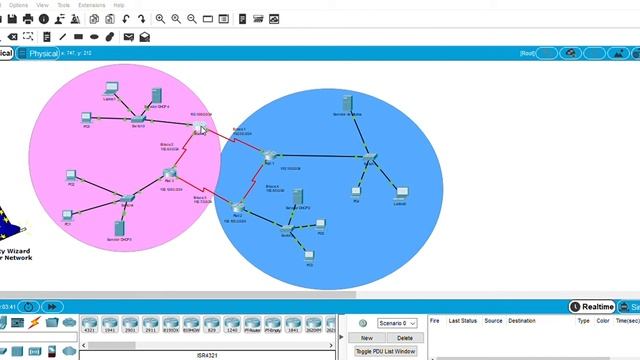Click the Destination column header
This screenshot has width=640, height=360.
pos(522,321)
